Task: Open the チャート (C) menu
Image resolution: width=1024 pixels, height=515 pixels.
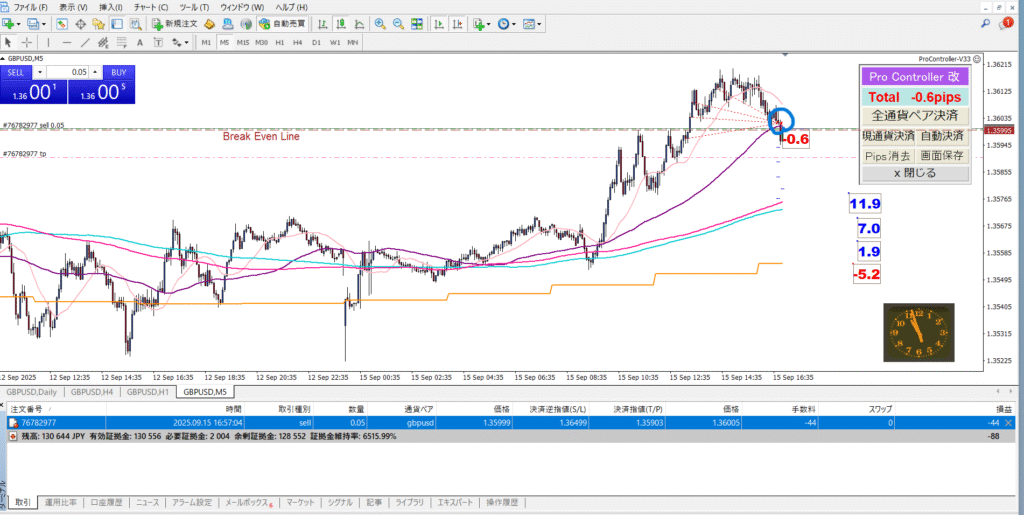Action: click(150, 7)
